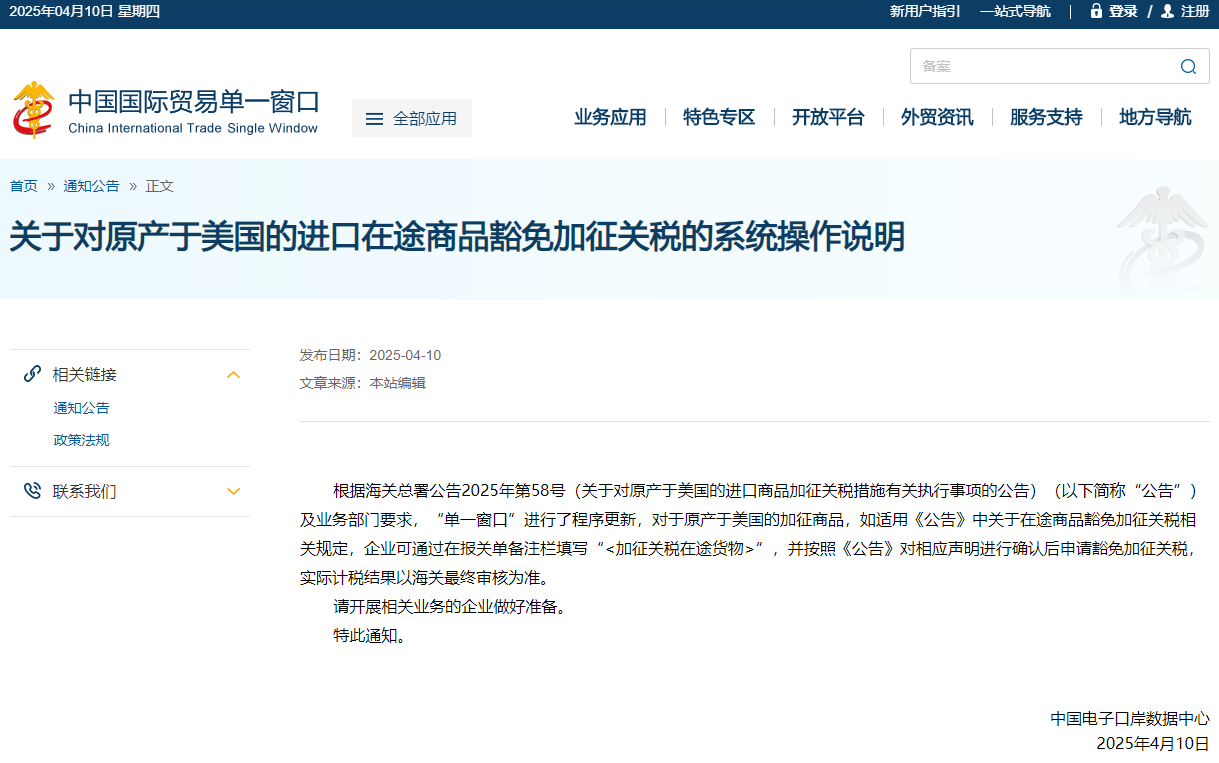This screenshot has width=1219, height=763.
Task: Click the 新用户指引 top link
Action: (925, 11)
